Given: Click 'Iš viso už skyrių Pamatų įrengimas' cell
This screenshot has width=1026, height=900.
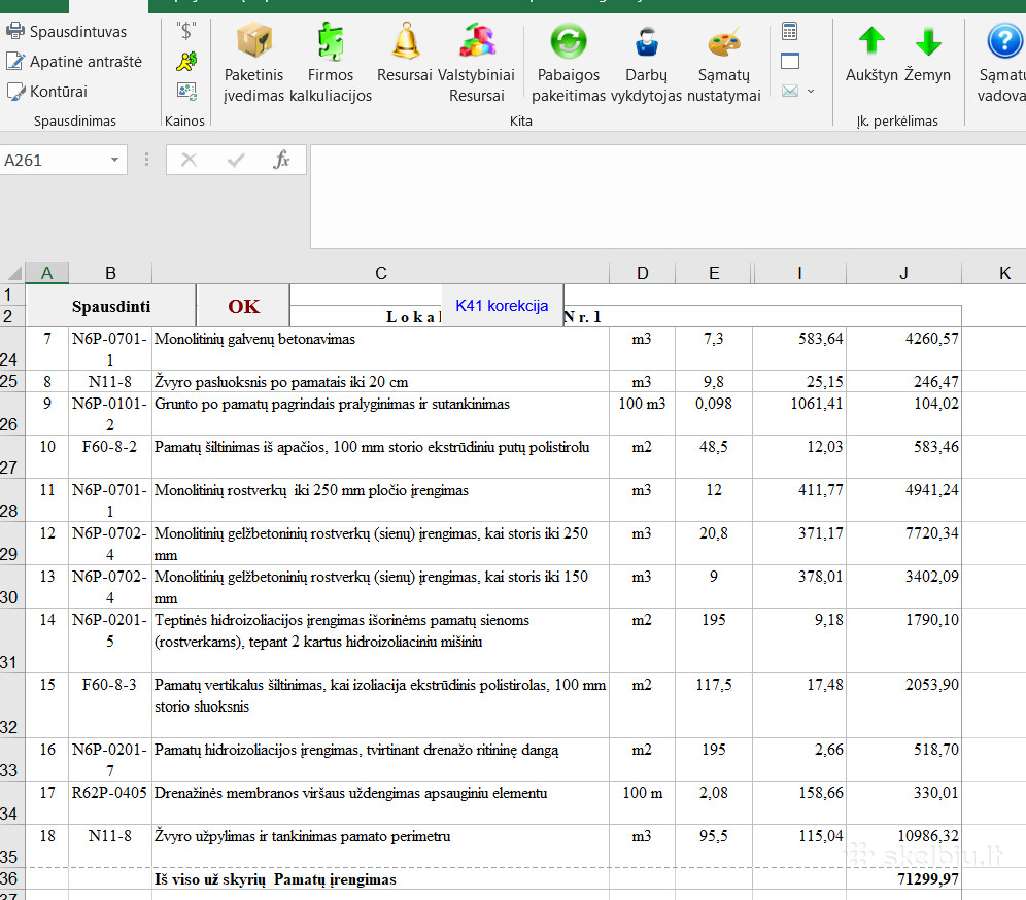Looking at the screenshot, I should coord(380,879).
